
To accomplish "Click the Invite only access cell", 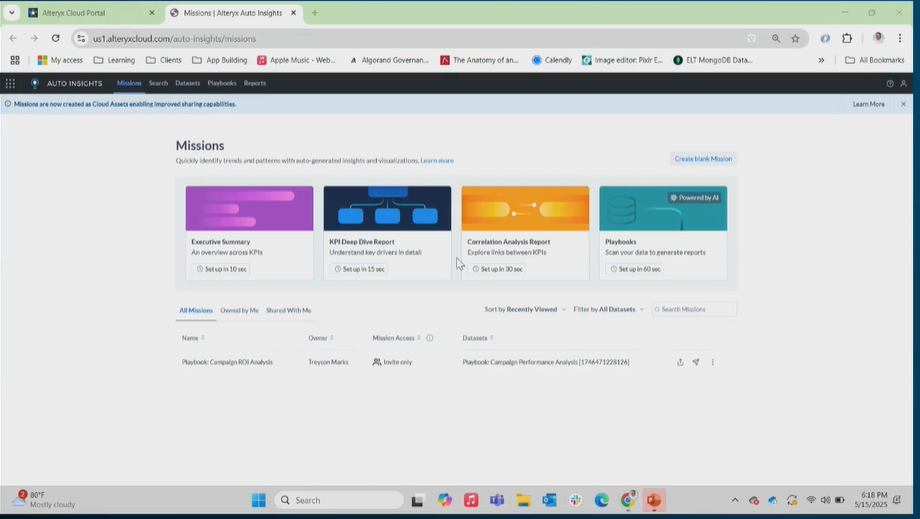I will click(393, 362).
